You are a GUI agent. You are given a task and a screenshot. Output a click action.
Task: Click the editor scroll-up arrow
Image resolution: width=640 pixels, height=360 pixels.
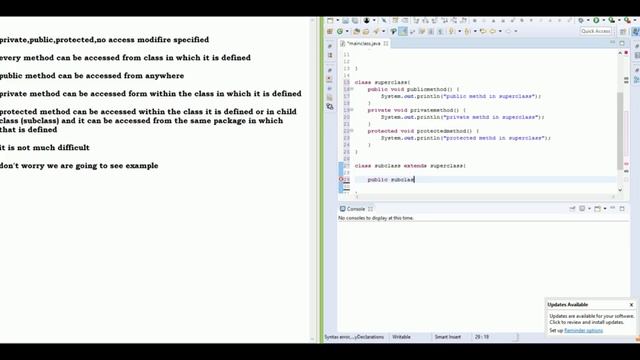point(620,53)
